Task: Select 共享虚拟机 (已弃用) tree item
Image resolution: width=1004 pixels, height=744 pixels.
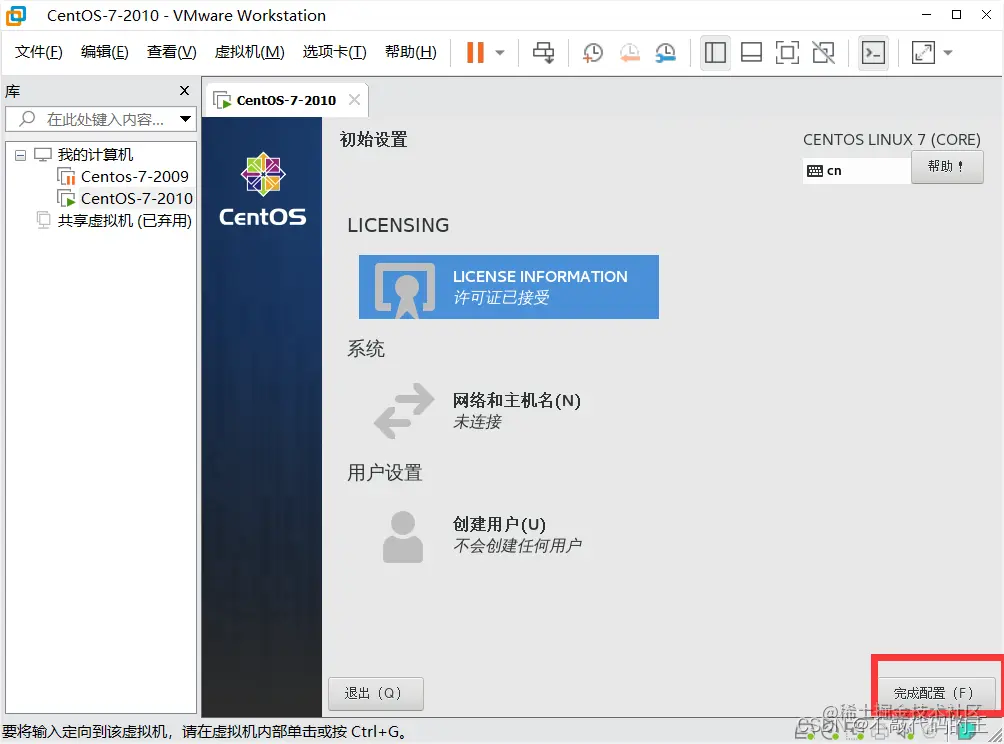Action: 124,221
